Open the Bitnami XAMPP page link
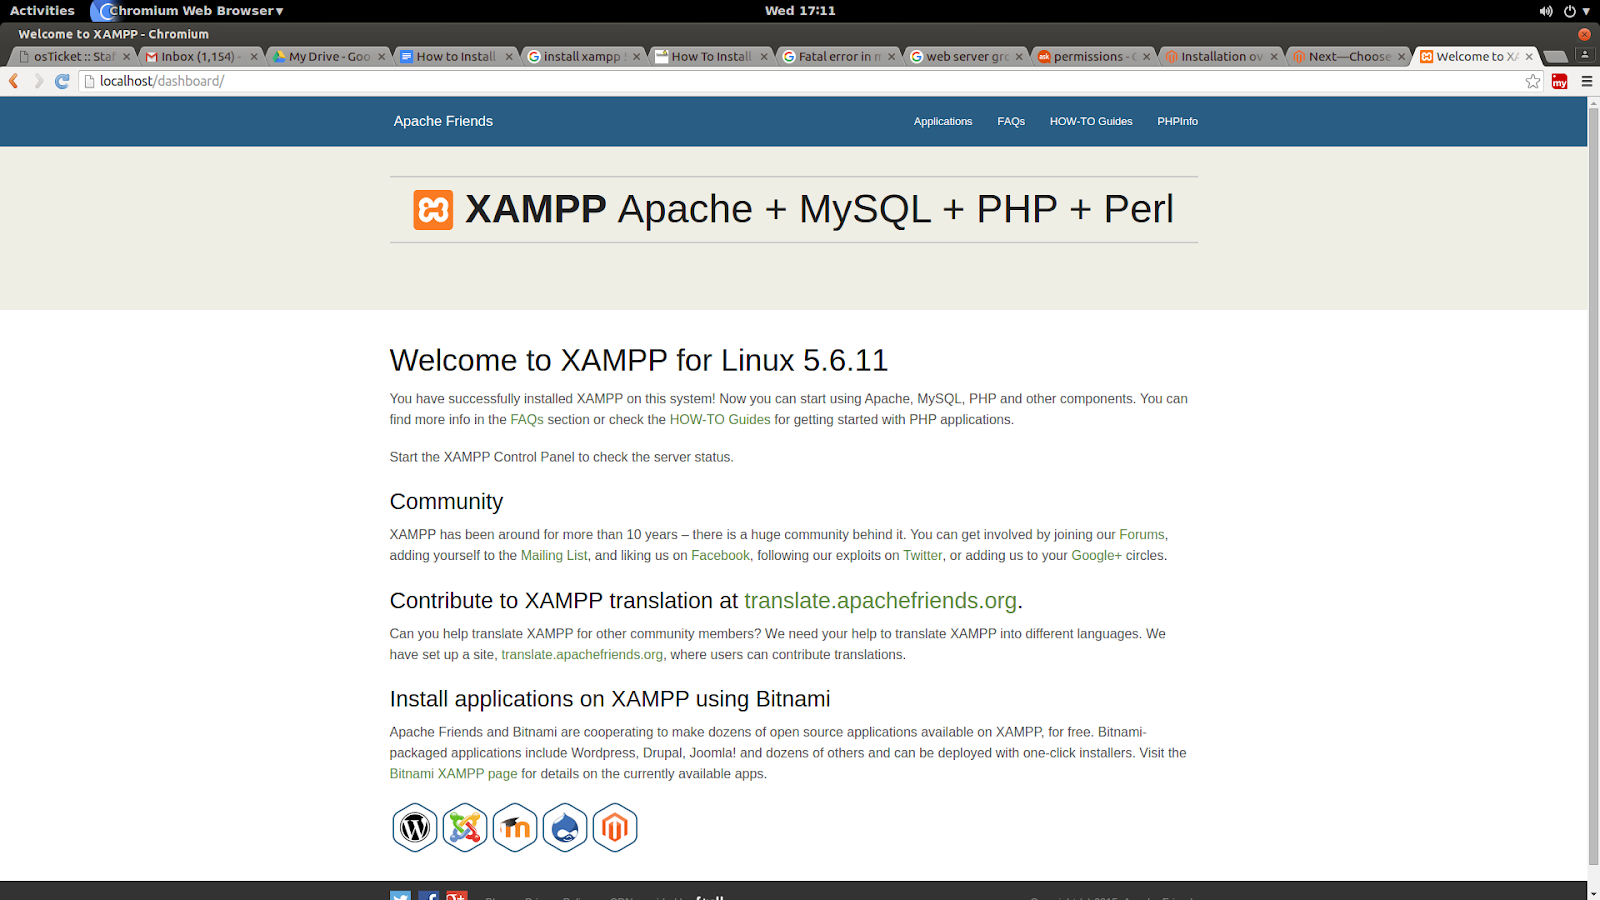1600x900 pixels. tap(454, 774)
